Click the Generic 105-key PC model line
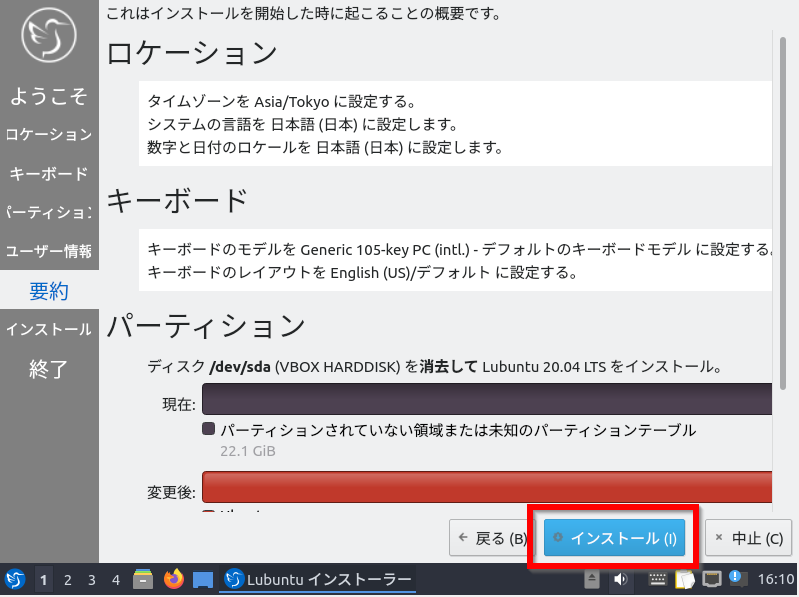 pos(460,250)
